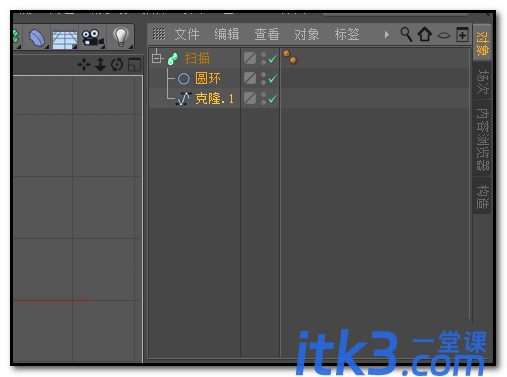The height and width of the screenshot is (377, 507).
Task: Disable 克隆.1 with the green checkmark
Action: click(x=273, y=99)
